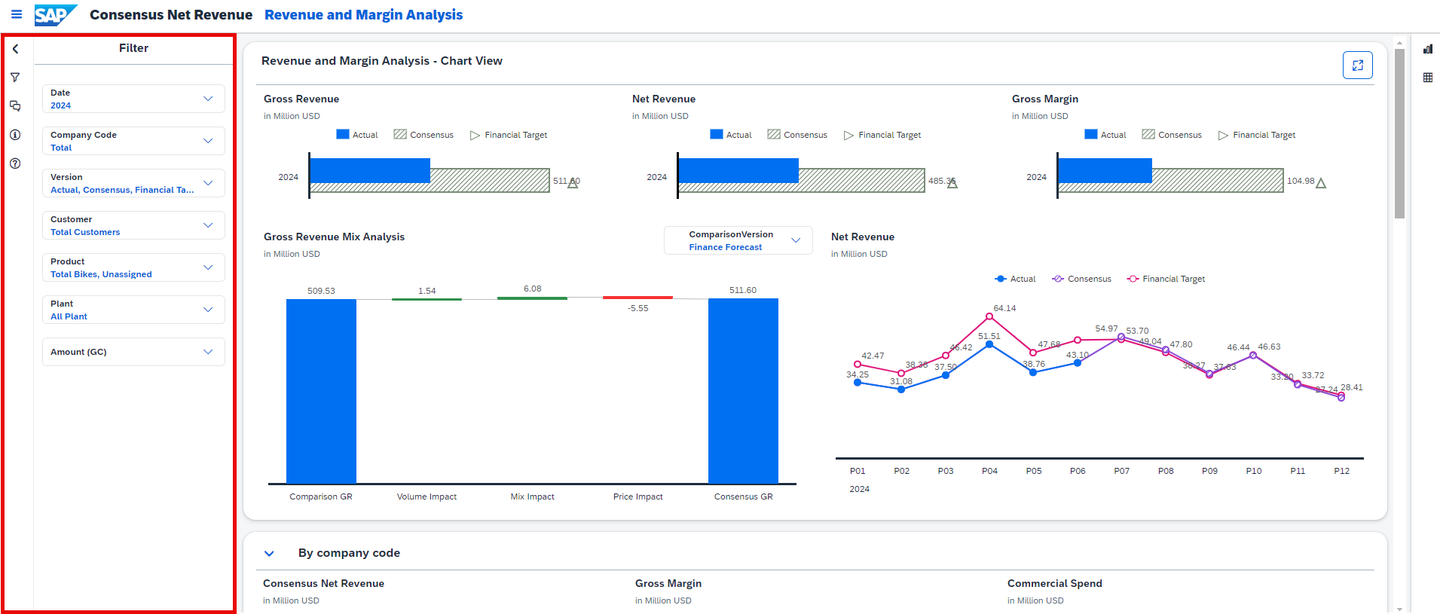Open the Version filter dropdown
The width and height of the screenshot is (1440, 614).
pos(134,183)
